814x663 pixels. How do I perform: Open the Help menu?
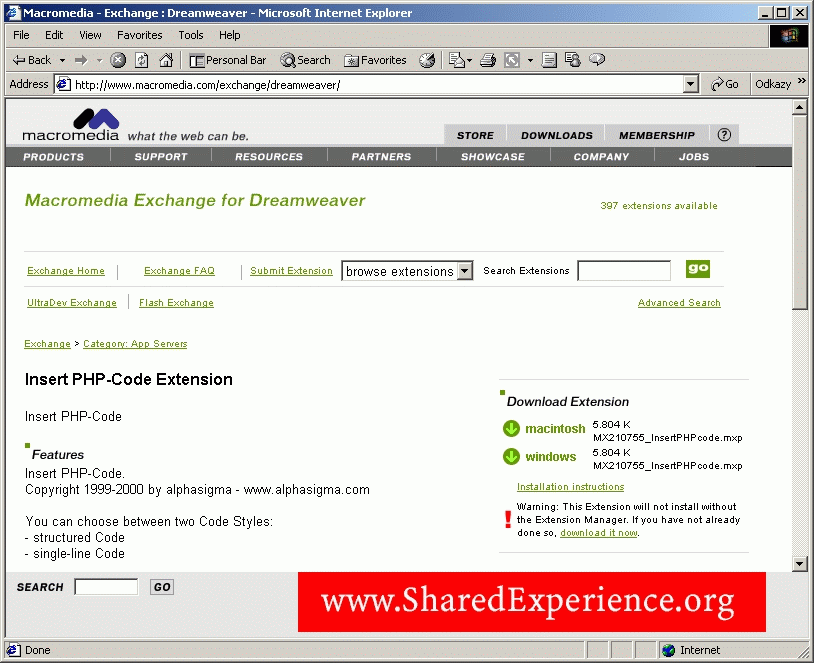(229, 35)
